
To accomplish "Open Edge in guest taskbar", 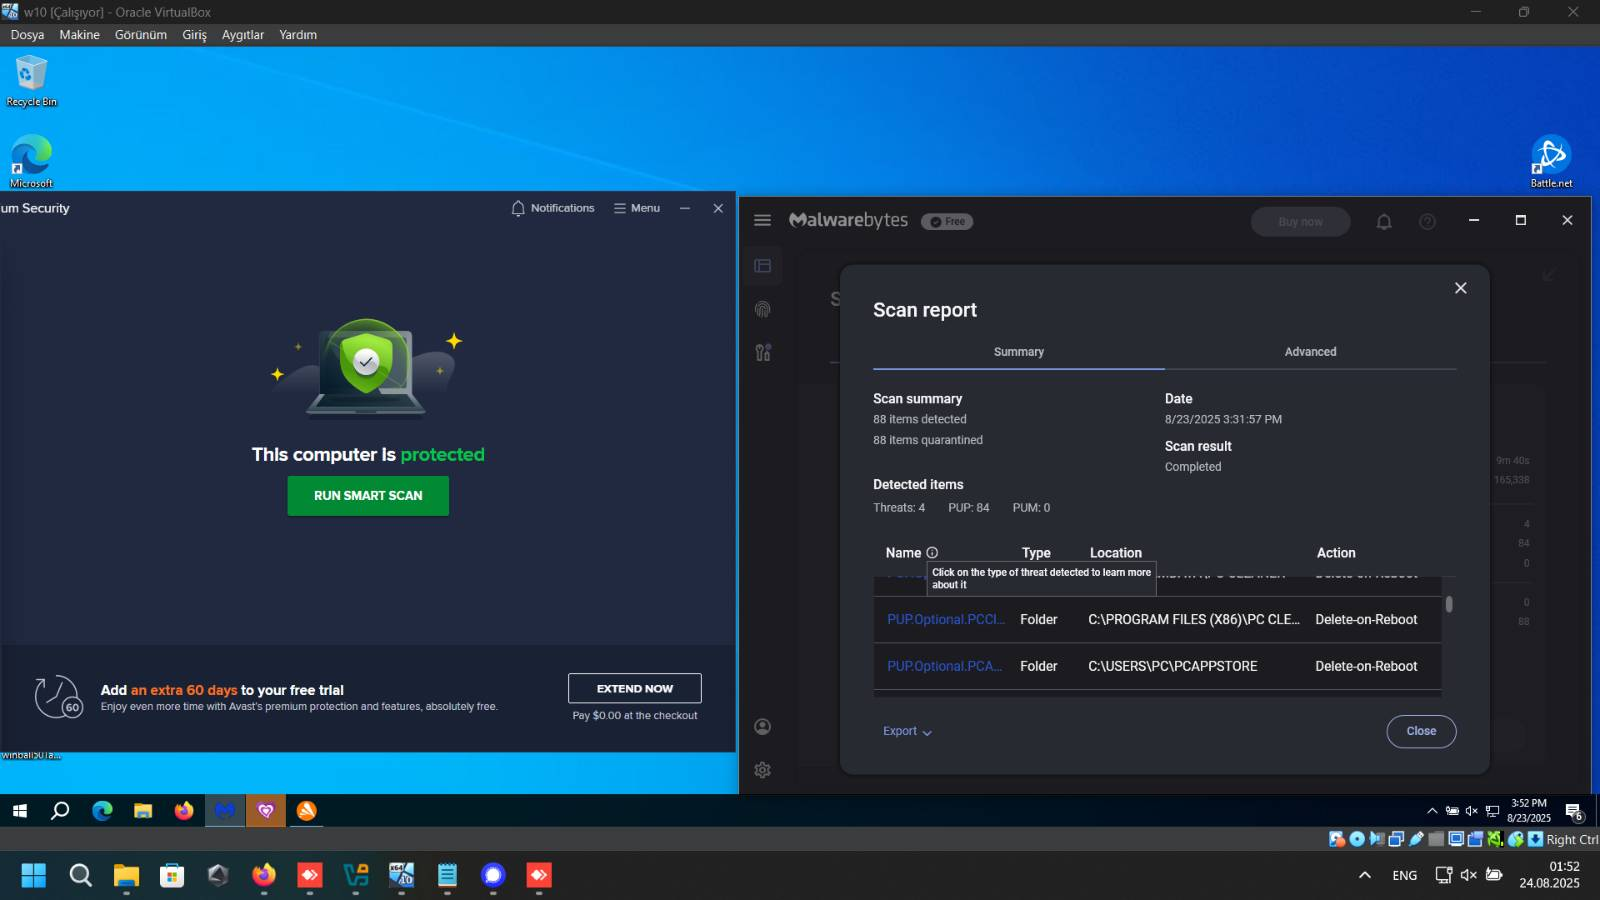I will pyautogui.click(x=102, y=811).
